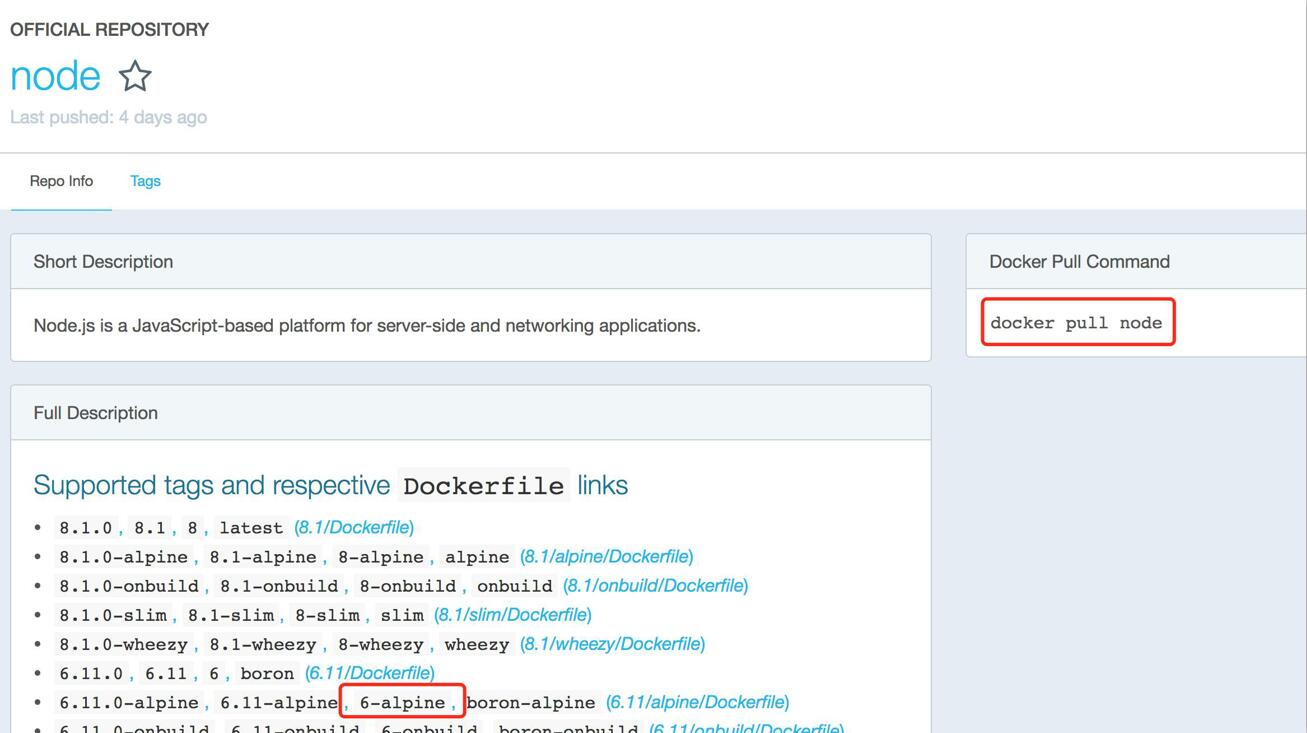Click the 6-alpine tag
The height and width of the screenshot is (733, 1307).
pos(402,703)
